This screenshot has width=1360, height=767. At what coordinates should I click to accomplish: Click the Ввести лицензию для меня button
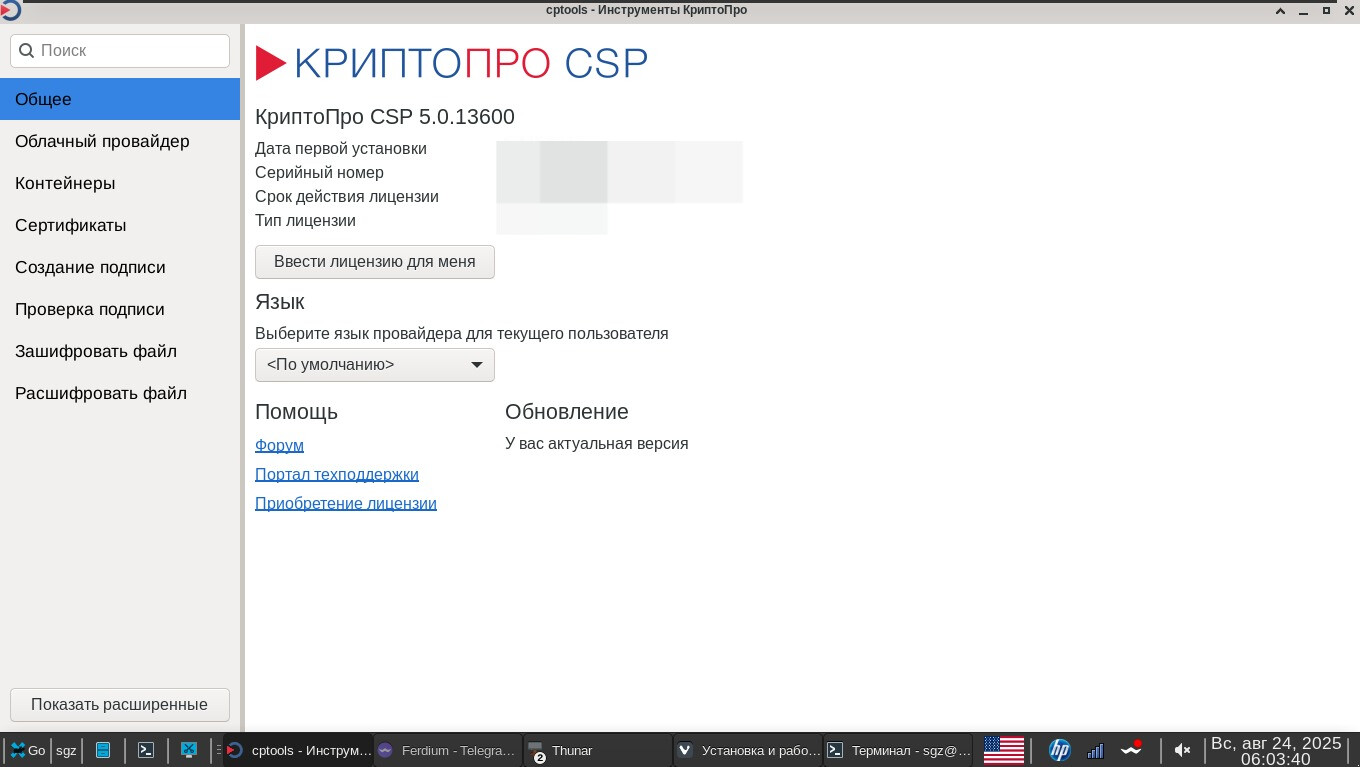coord(375,262)
